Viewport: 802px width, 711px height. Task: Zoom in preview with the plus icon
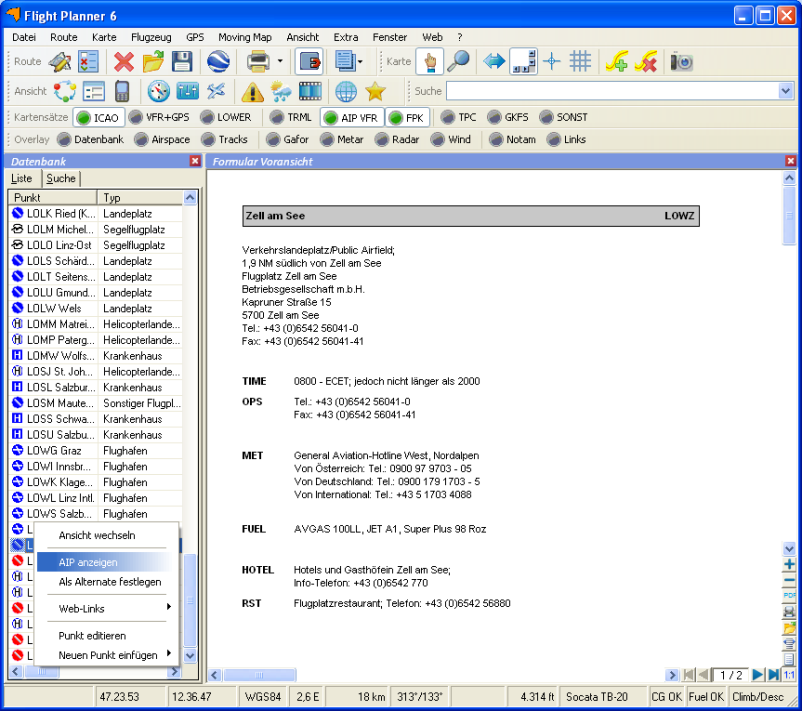pos(789,564)
